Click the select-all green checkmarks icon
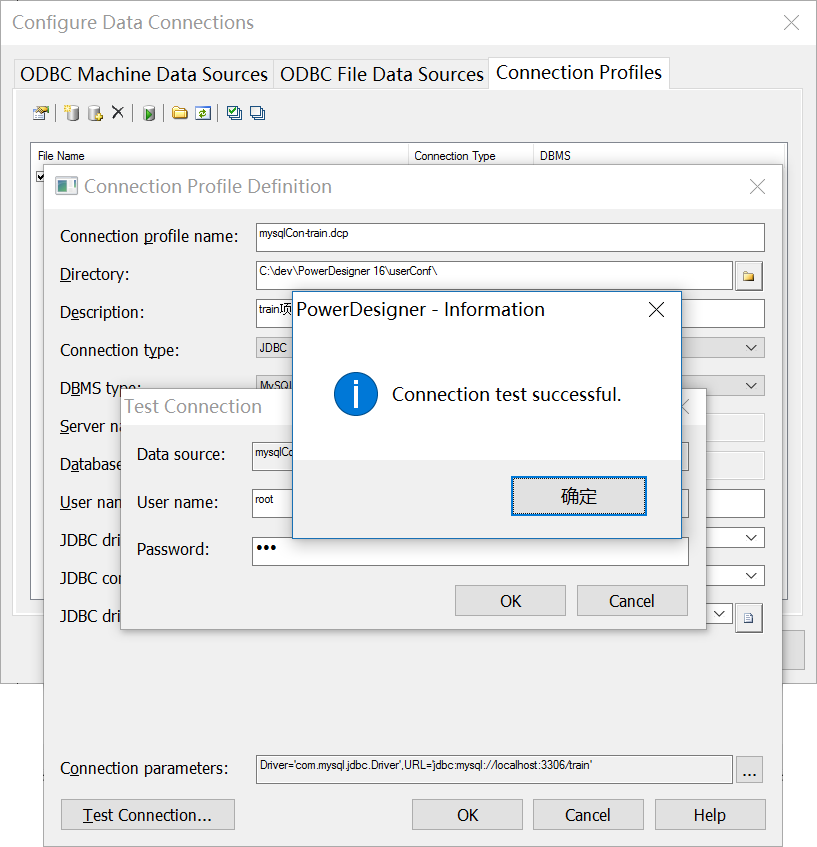 pos(233,112)
